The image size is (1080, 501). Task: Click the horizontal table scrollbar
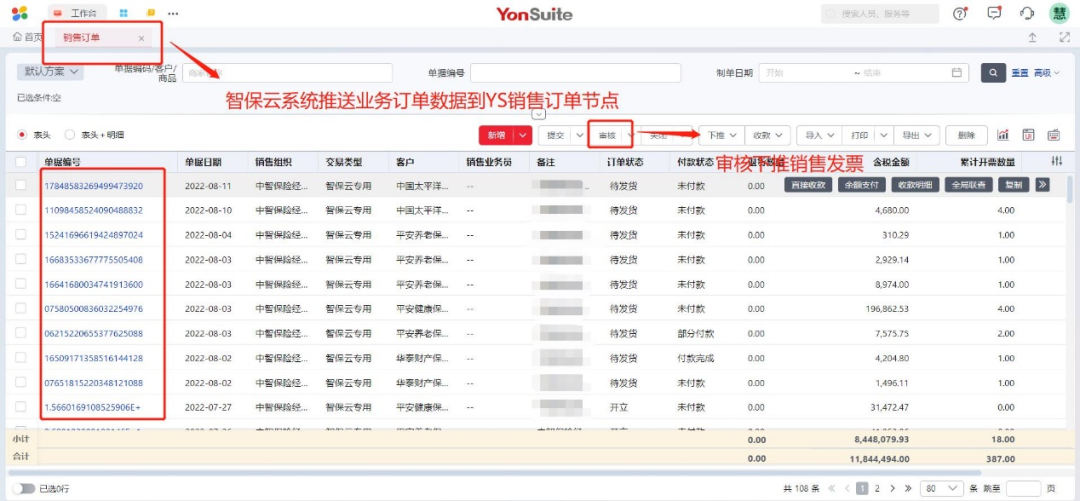point(494,473)
